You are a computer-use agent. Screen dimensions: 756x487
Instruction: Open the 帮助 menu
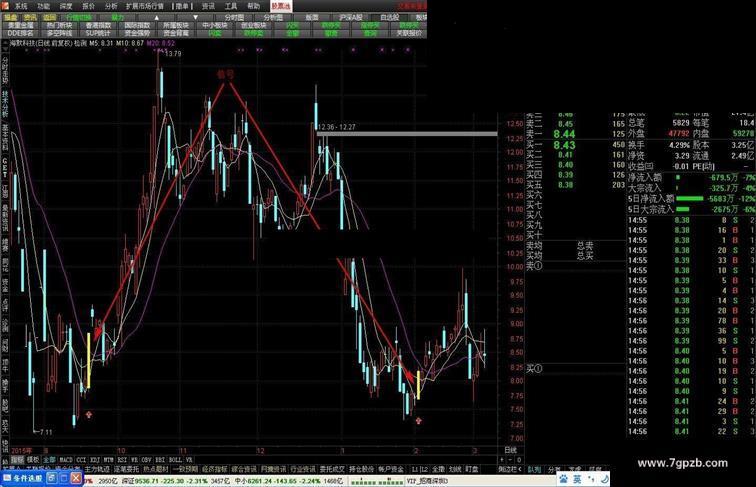pos(254,6)
